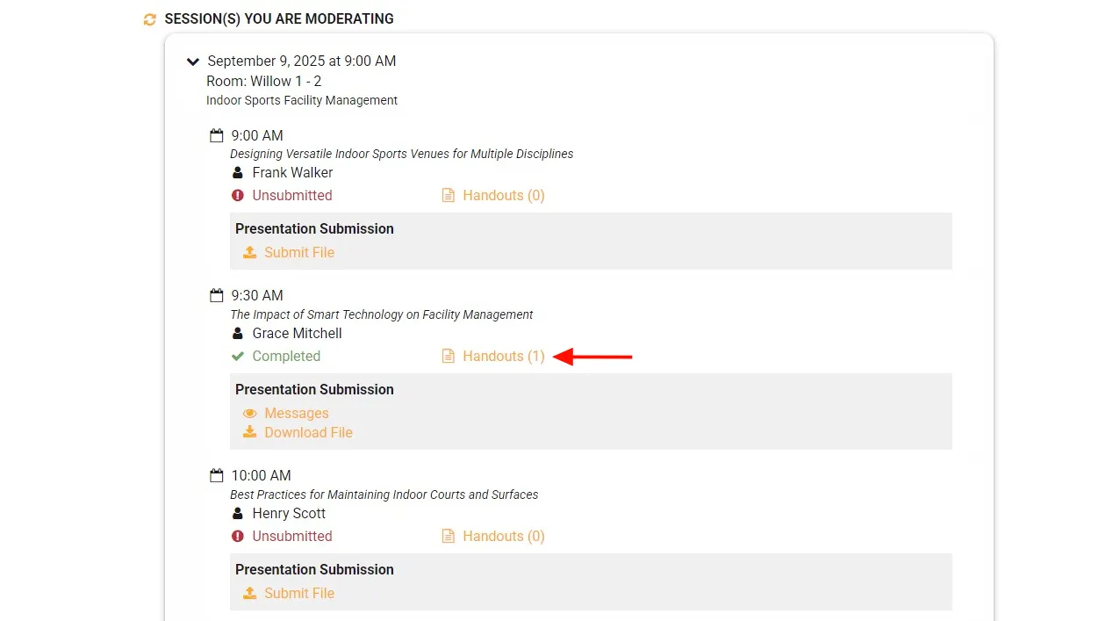The height and width of the screenshot is (621, 1120).
Task: Click the calendar icon next to 10:00 AM
Action: [x=216, y=475]
